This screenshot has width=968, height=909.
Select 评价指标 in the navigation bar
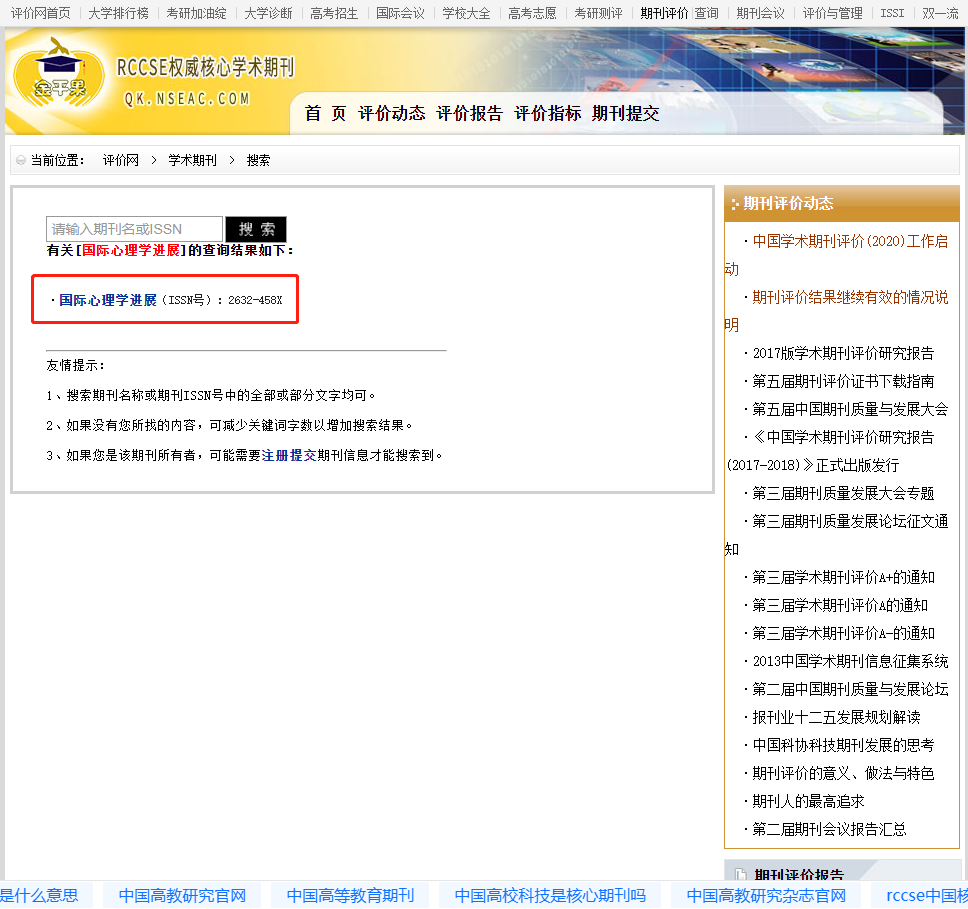[548, 114]
